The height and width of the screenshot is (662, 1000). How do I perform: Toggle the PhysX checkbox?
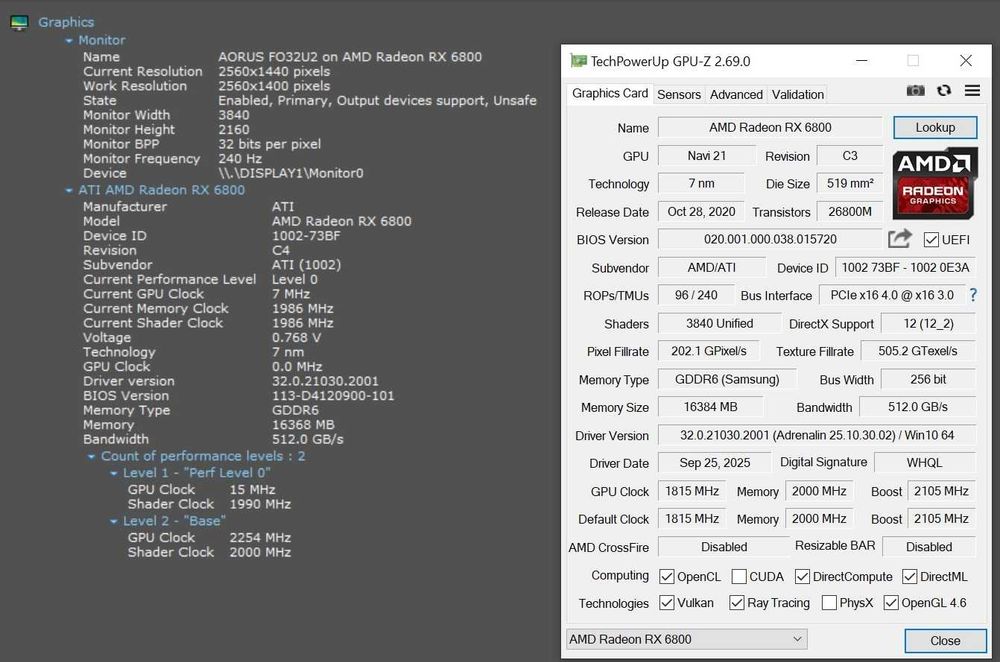[829, 603]
